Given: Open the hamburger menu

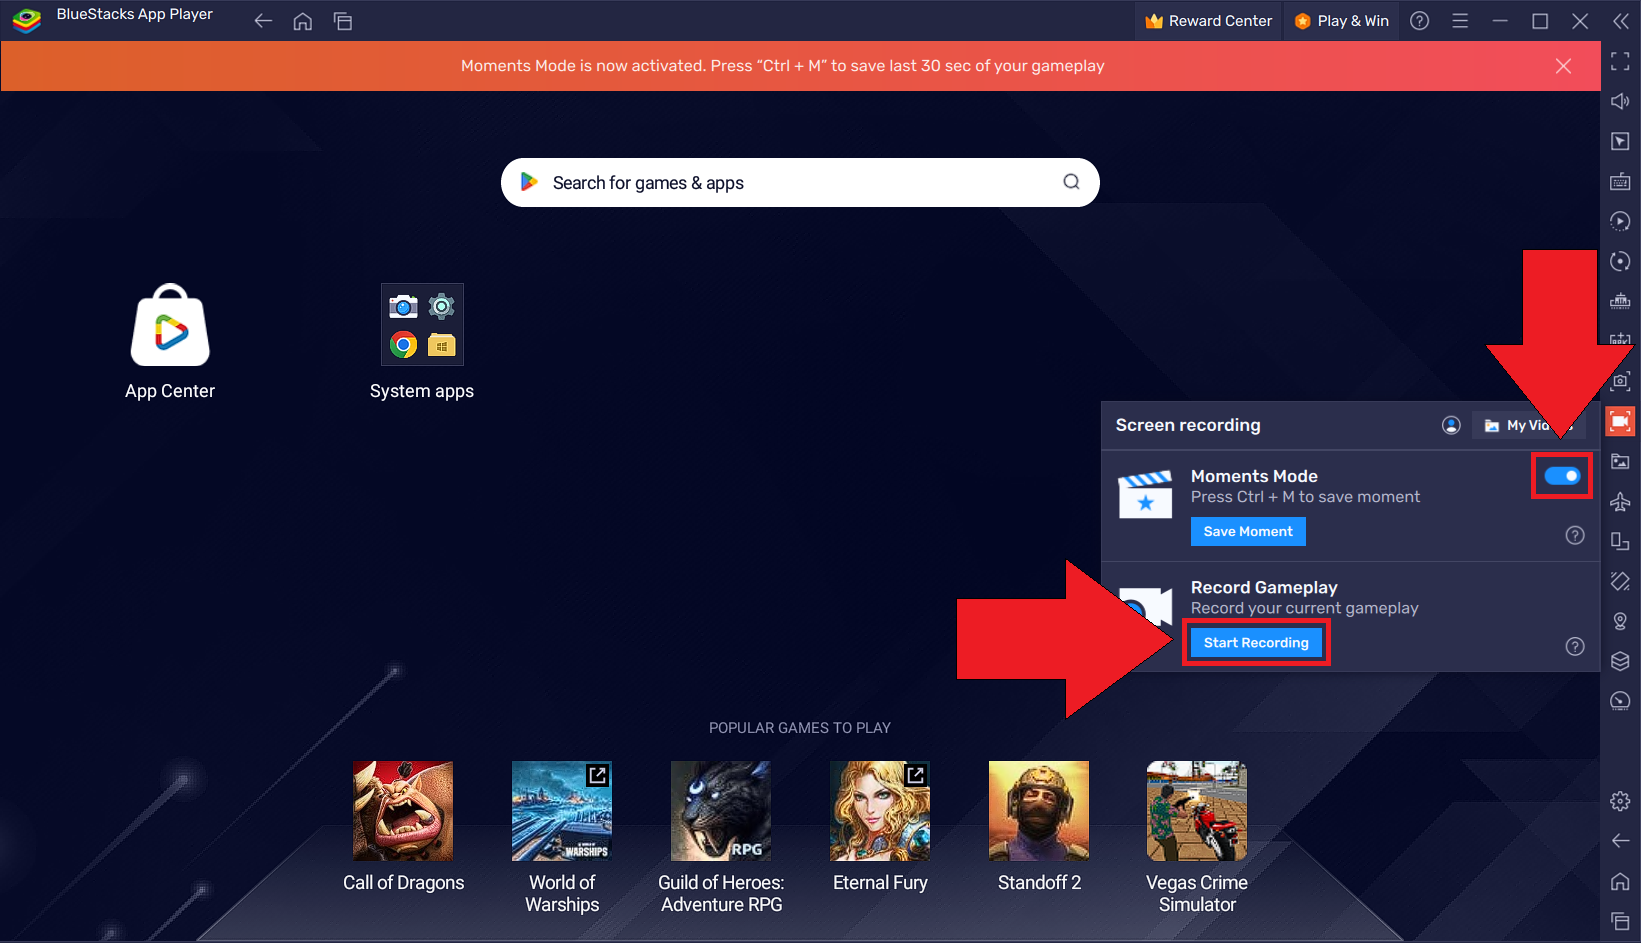Looking at the screenshot, I should click(x=1459, y=20).
